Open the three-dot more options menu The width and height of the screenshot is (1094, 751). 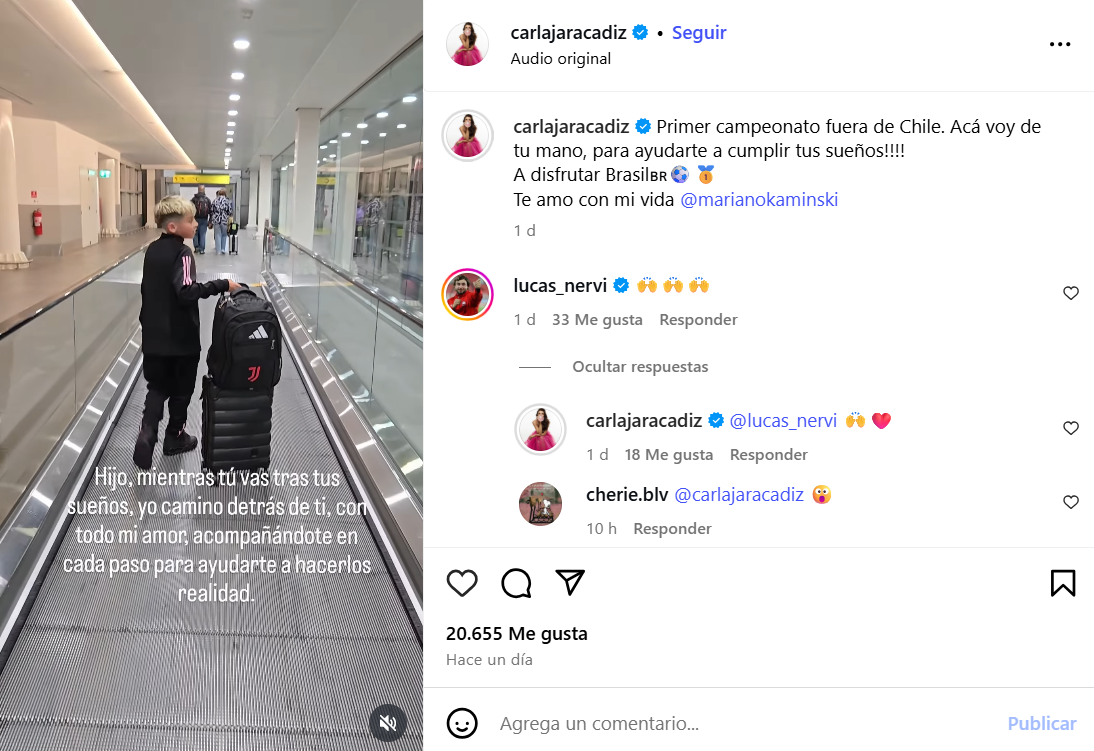tap(1060, 44)
